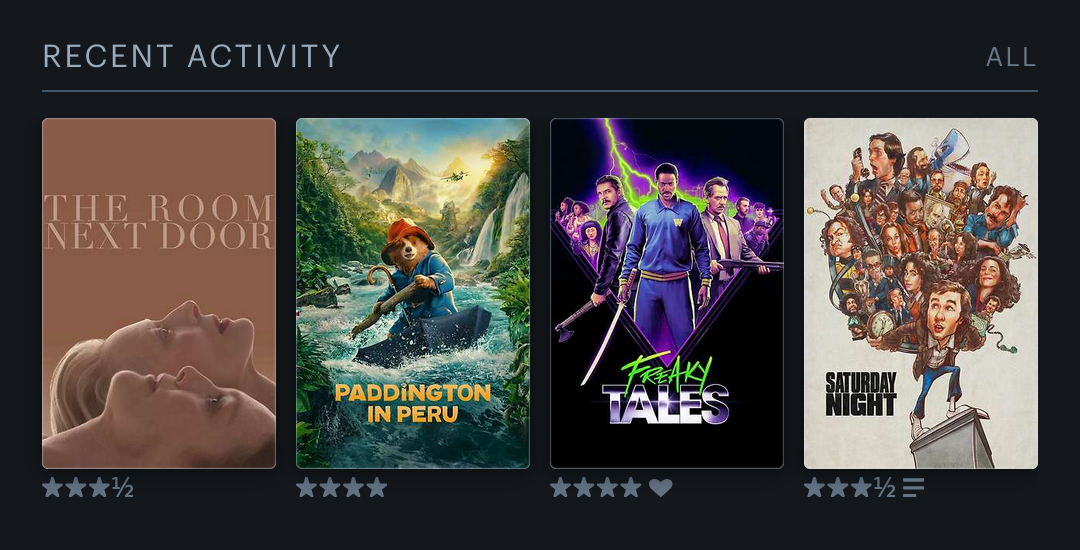Open the Freaky Tales poster
Screen dimensions: 1080x550
(x=667, y=293)
